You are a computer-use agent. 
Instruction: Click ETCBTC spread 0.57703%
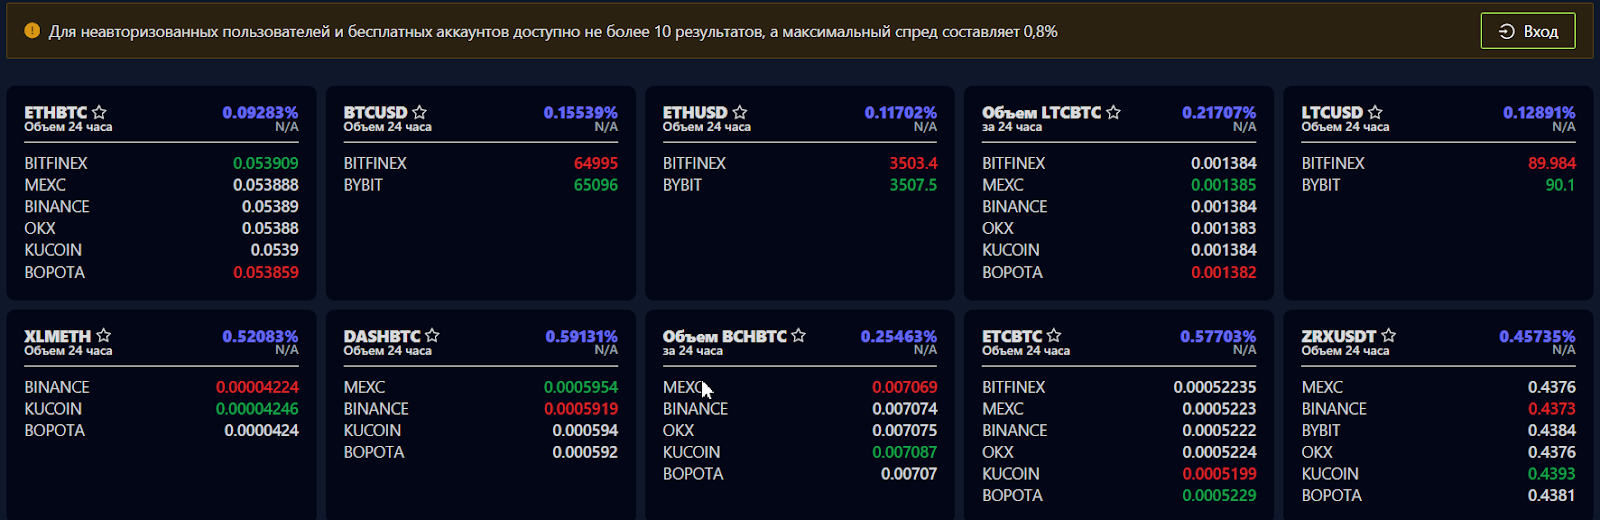[1218, 337]
